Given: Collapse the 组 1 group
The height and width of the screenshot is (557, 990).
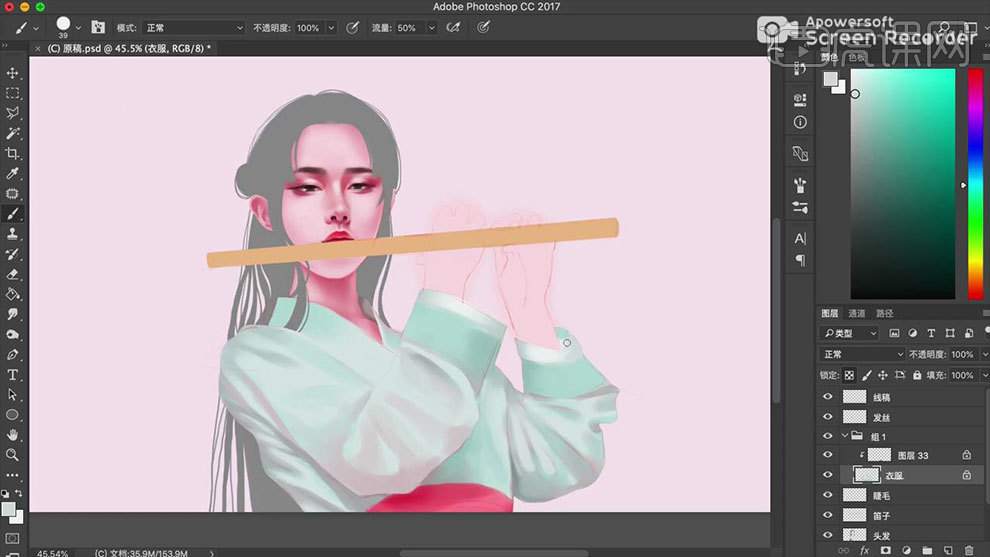Looking at the screenshot, I should coord(845,436).
